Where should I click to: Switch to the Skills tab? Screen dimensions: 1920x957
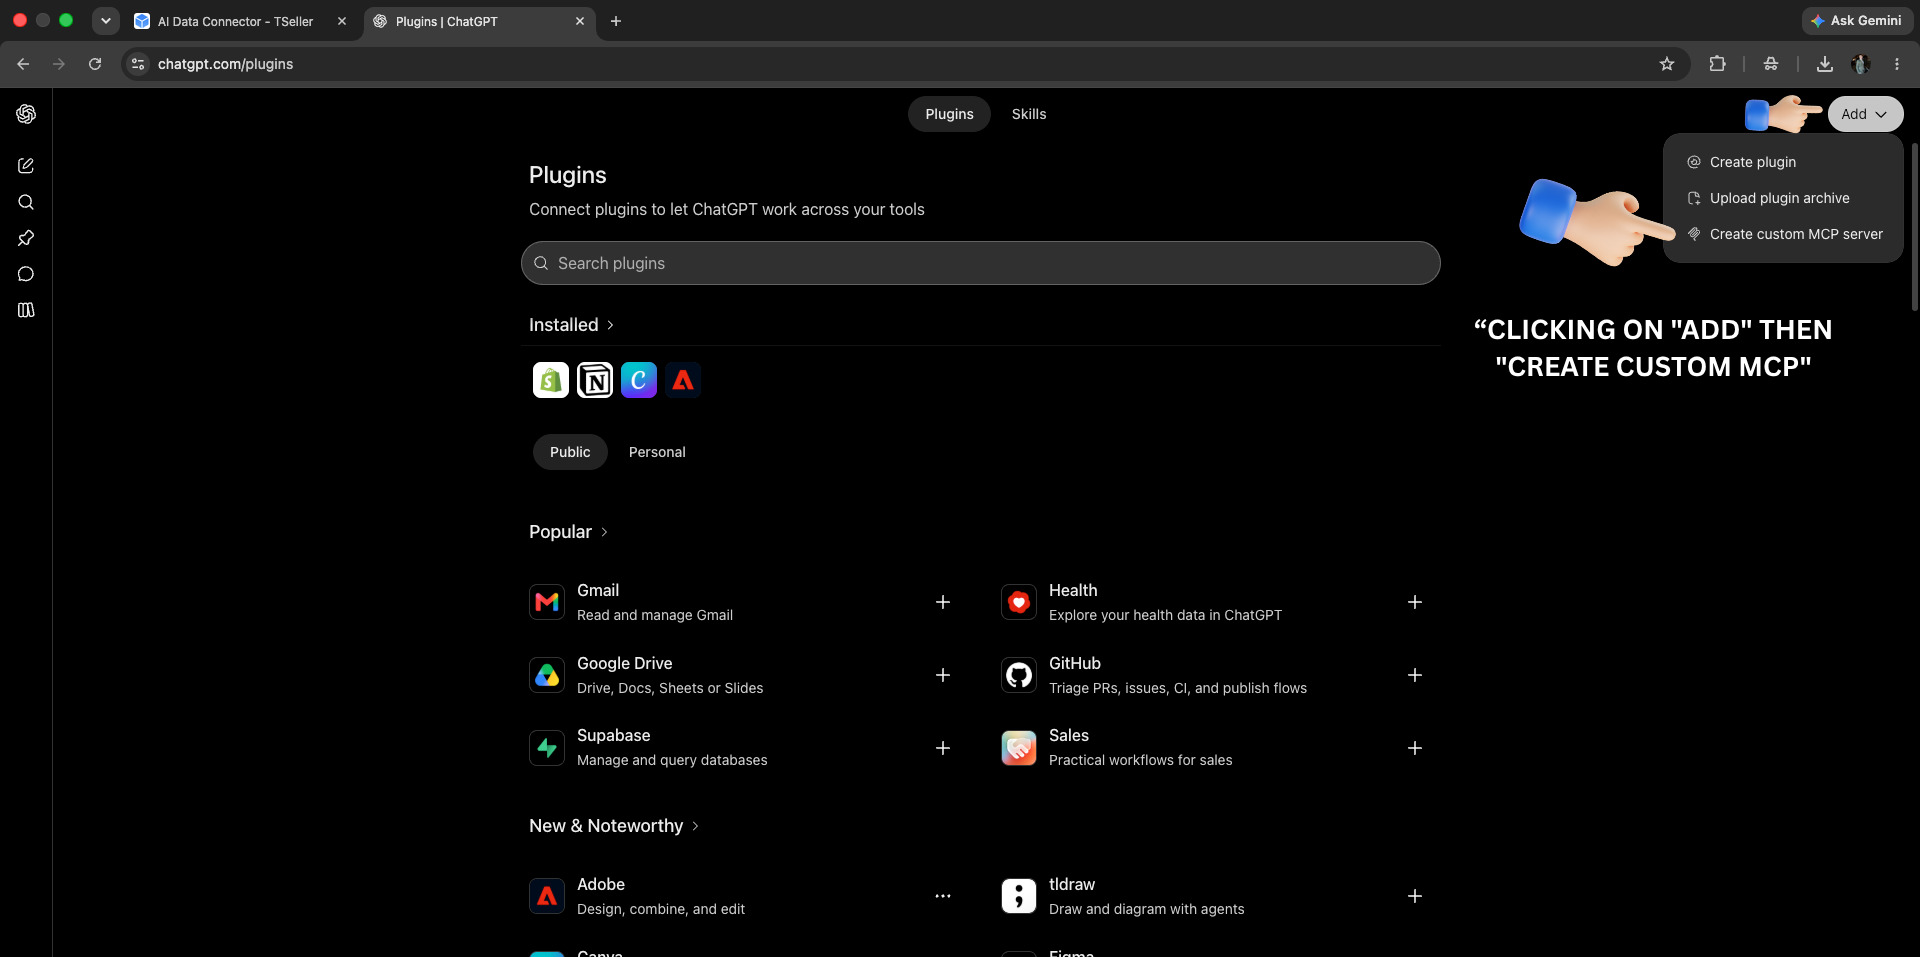(1029, 114)
